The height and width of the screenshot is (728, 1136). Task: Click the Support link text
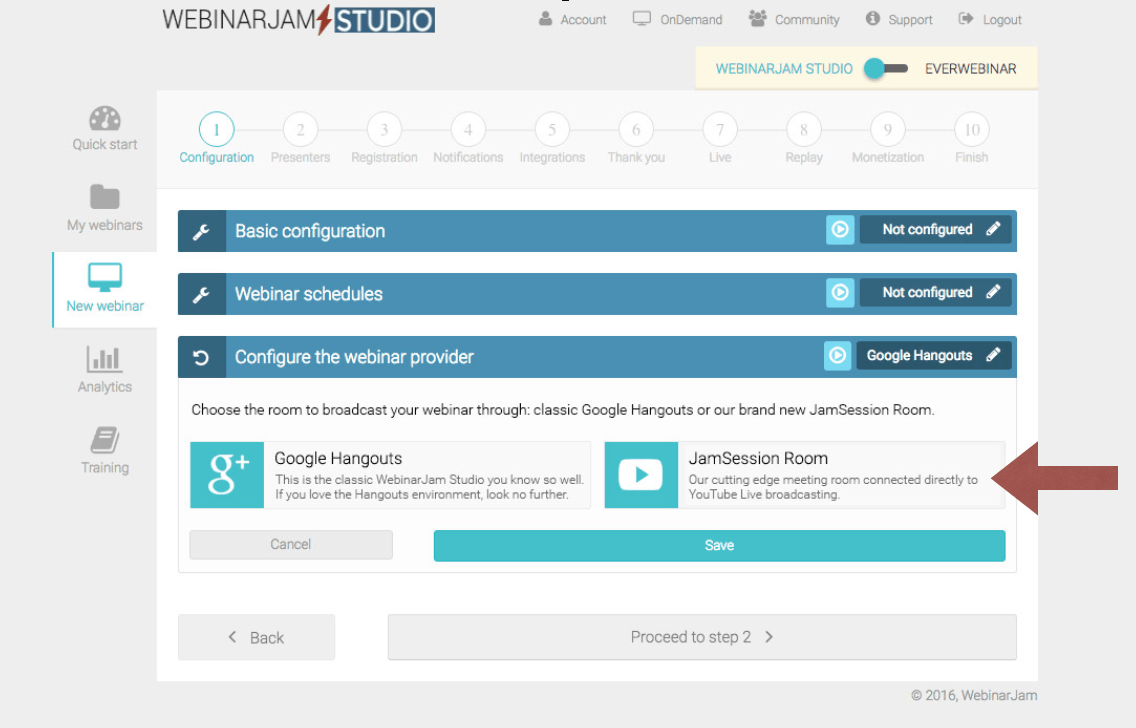pyautogui.click(x=910, y=20)
